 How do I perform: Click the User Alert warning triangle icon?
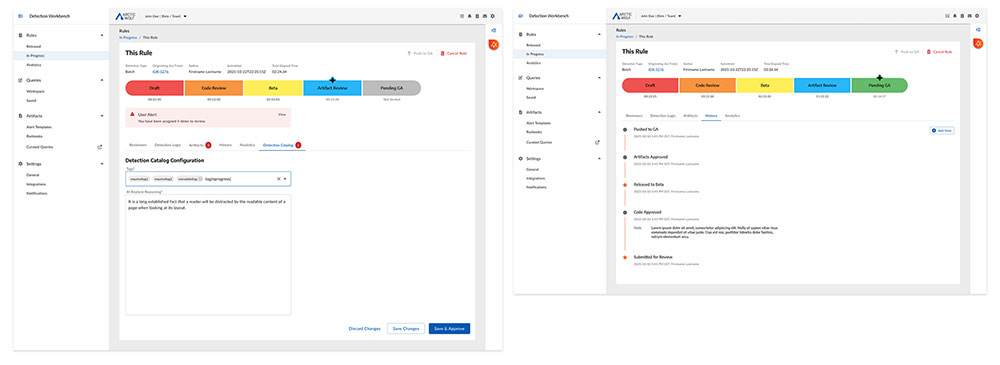click(132, 114)
